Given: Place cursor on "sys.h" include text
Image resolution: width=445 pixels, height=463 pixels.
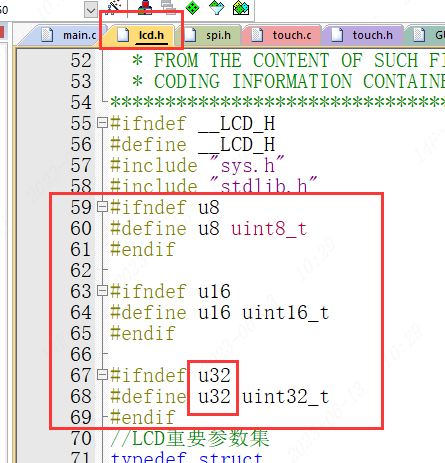Looking at the screenshot, I should click(x=248, y=166).
